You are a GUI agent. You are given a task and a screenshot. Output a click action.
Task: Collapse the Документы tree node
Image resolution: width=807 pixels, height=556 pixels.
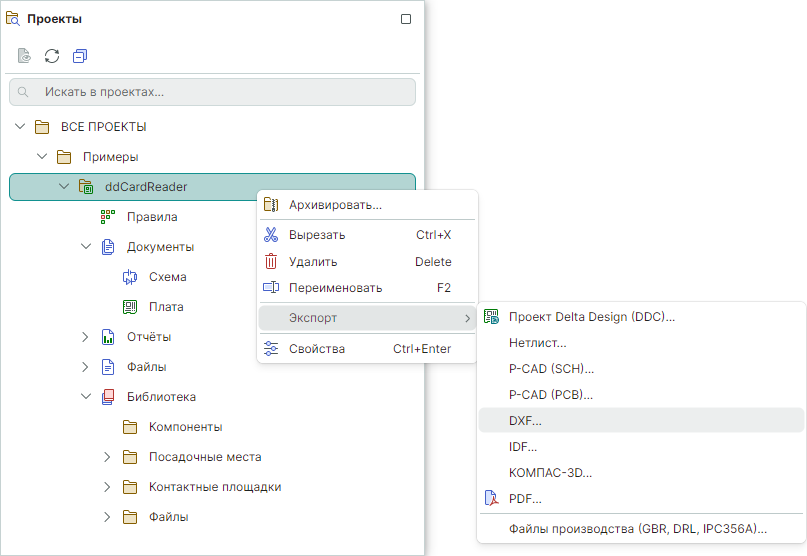pyautogui.click(x=86, y=247)
